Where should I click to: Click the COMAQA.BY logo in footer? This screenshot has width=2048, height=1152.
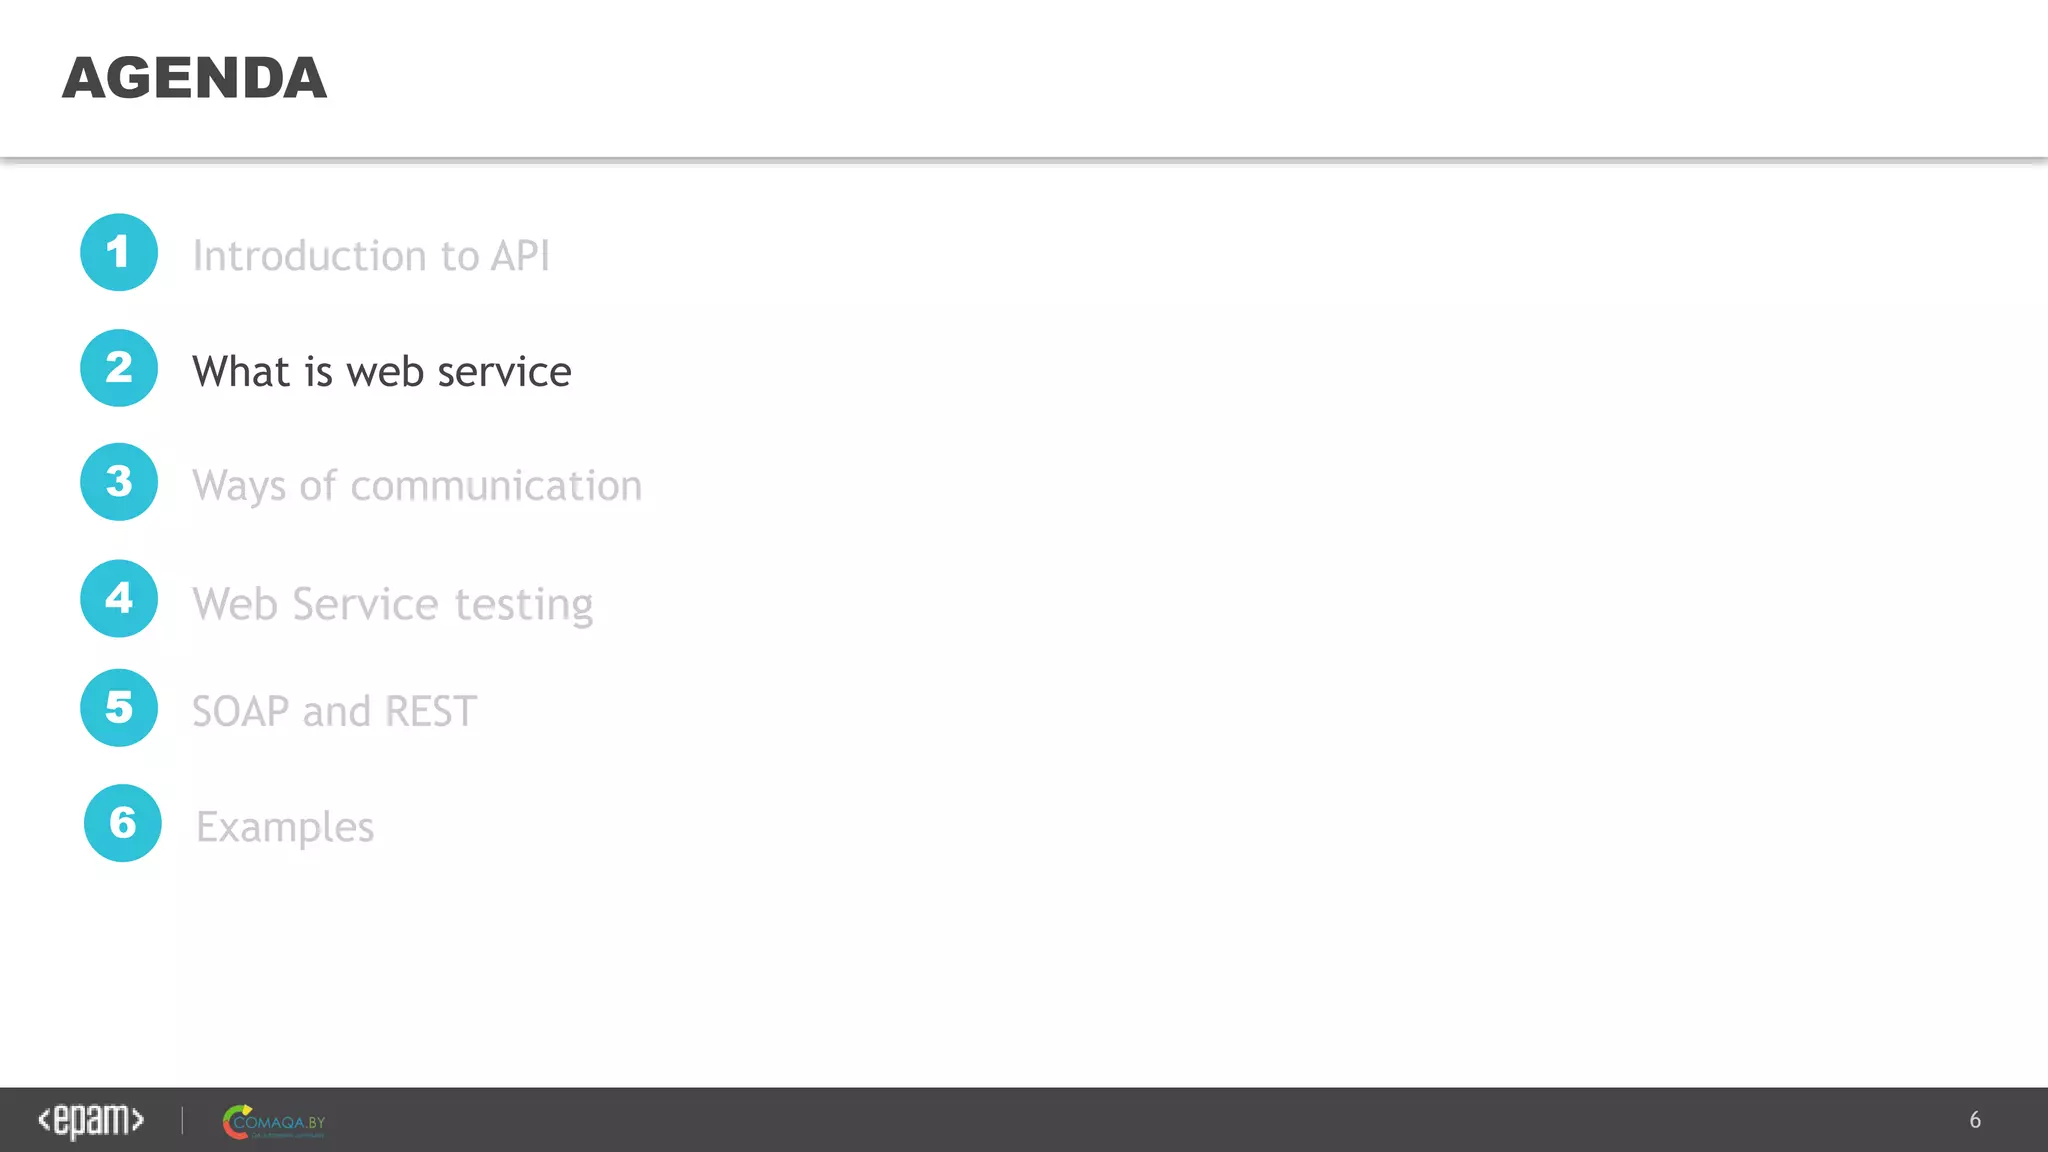(x=274, y=1122)
